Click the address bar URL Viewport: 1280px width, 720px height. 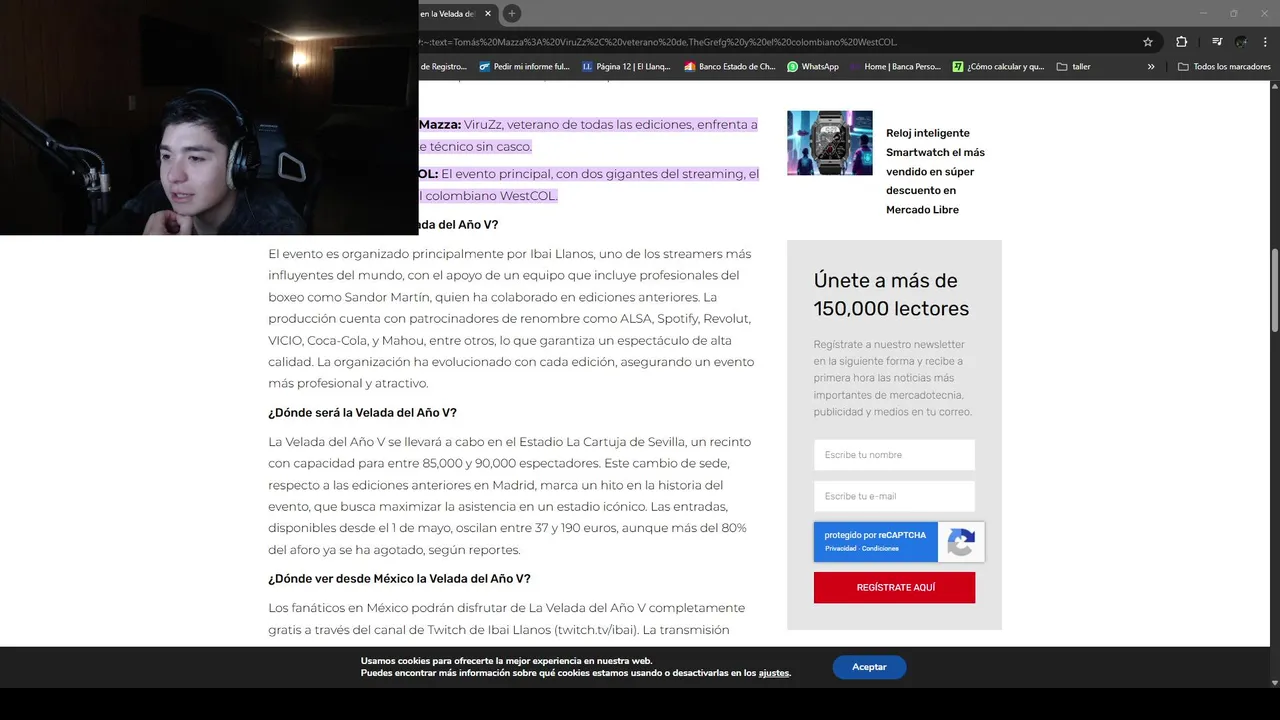[x=660, y=42]
